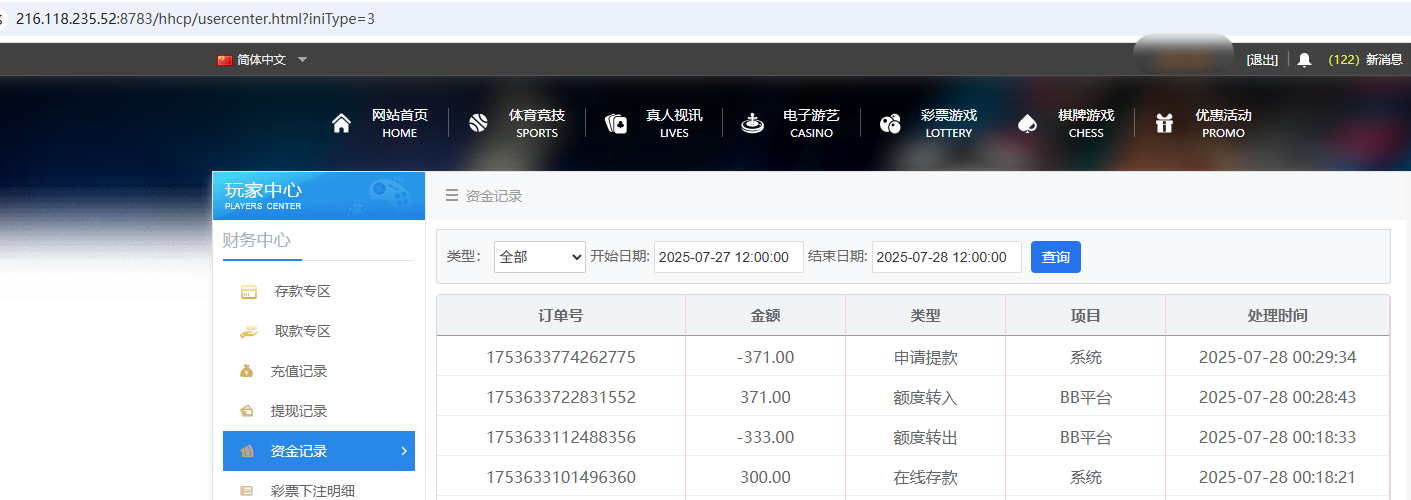Open 存款专区 in the sidebar
The image size is (1411, 500).
point(302,292)
